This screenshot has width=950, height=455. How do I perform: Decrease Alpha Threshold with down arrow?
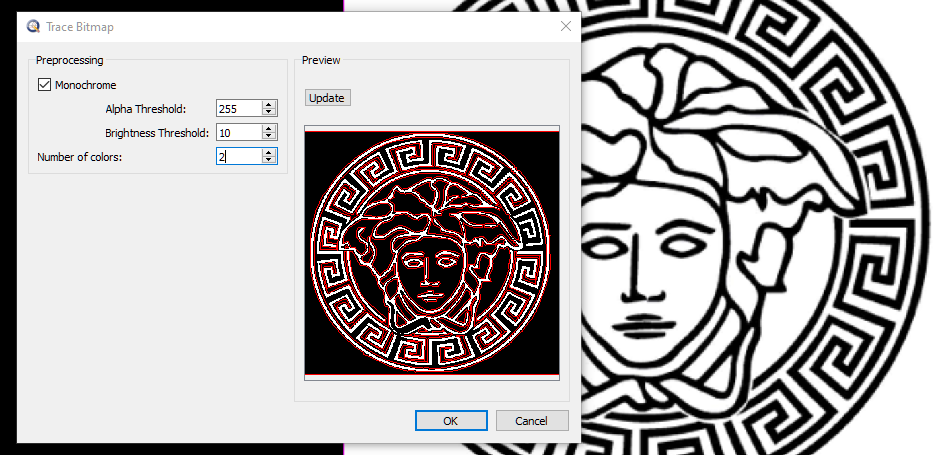click(269, 112)
